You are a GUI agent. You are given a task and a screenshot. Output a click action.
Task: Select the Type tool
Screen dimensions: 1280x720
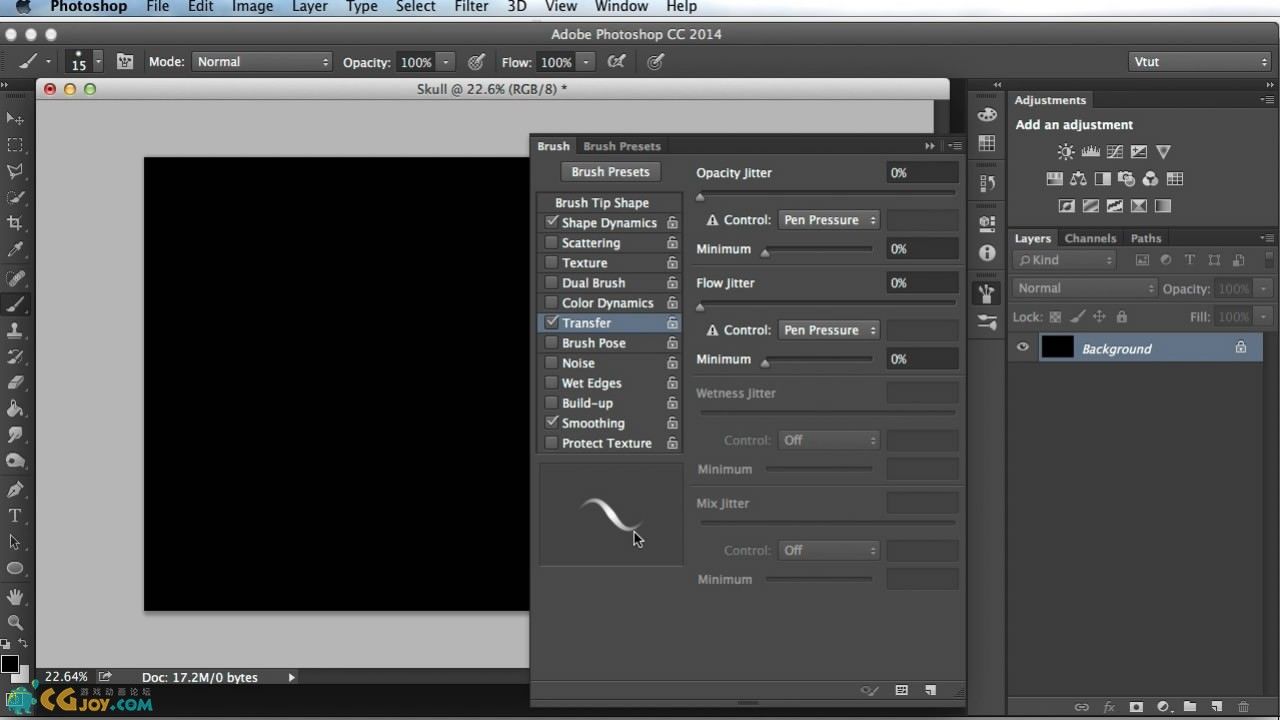(15, 516)
